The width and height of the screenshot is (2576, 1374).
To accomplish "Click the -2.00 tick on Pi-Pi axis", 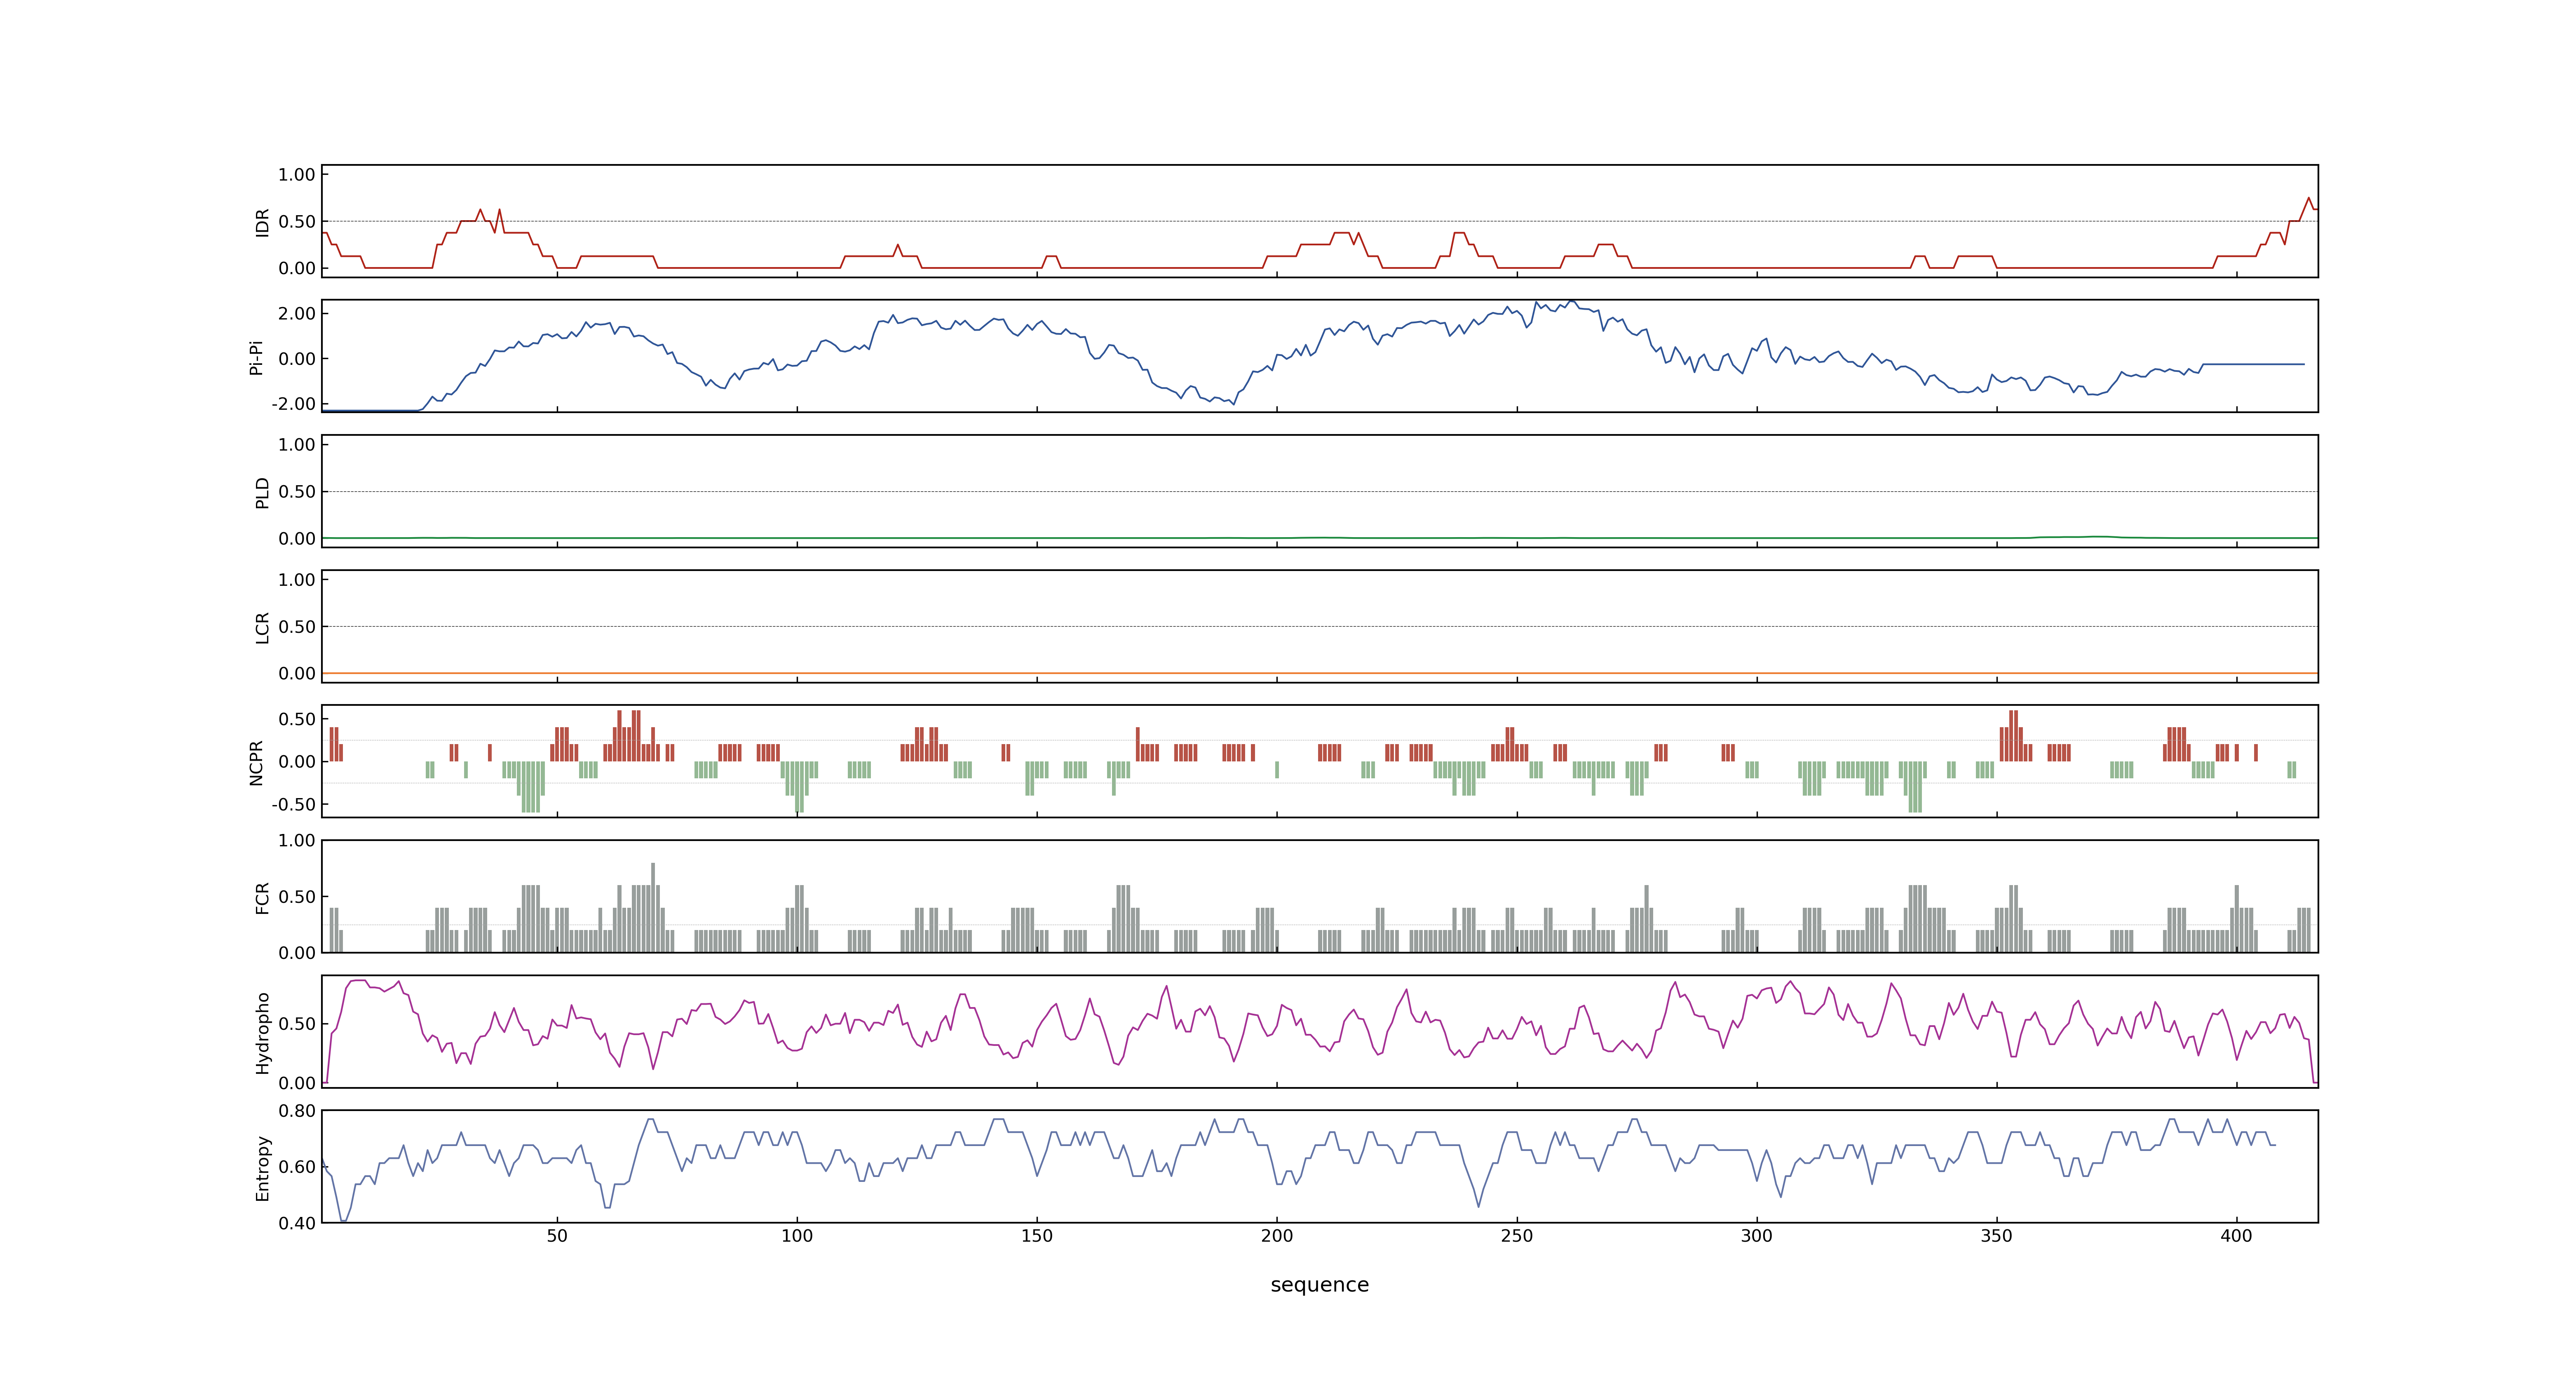I will (x=293, y=404).
